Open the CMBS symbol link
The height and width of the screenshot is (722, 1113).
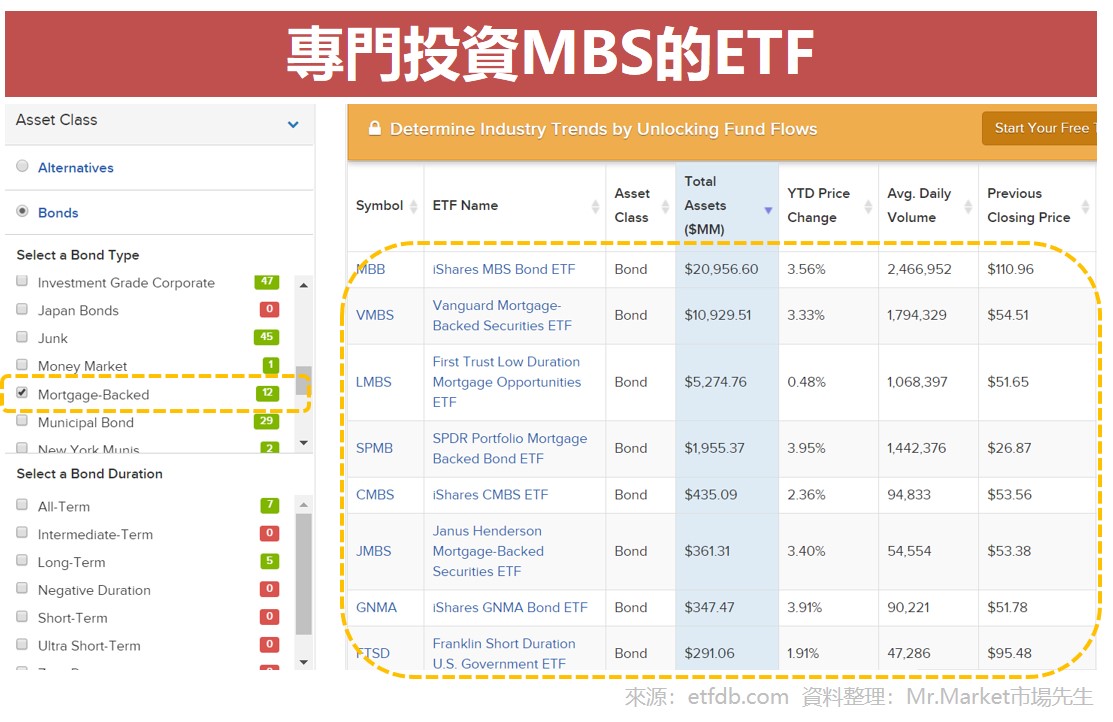point(375,495)
